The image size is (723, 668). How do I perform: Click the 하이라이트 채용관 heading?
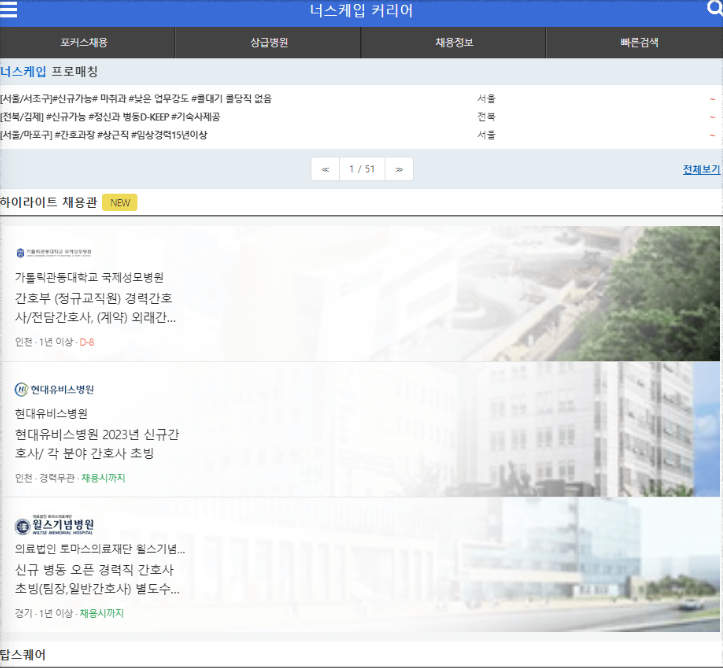[x=48, y=202]
